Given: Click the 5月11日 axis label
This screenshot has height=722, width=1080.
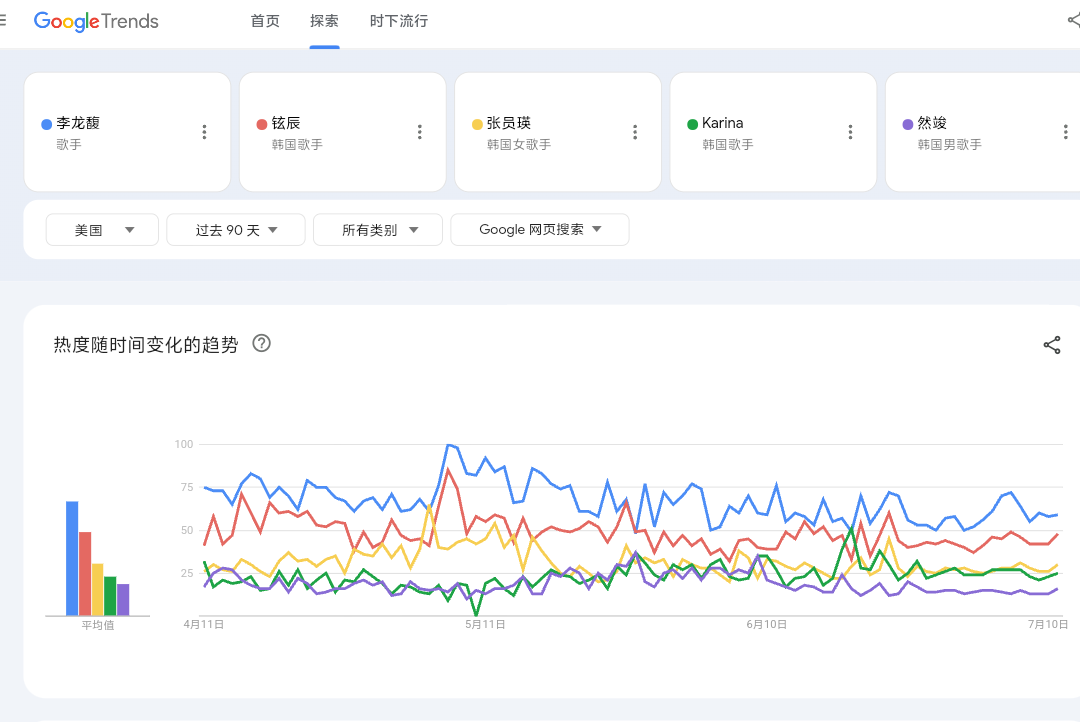Looking at the screenshot, I should coord(485,624).
